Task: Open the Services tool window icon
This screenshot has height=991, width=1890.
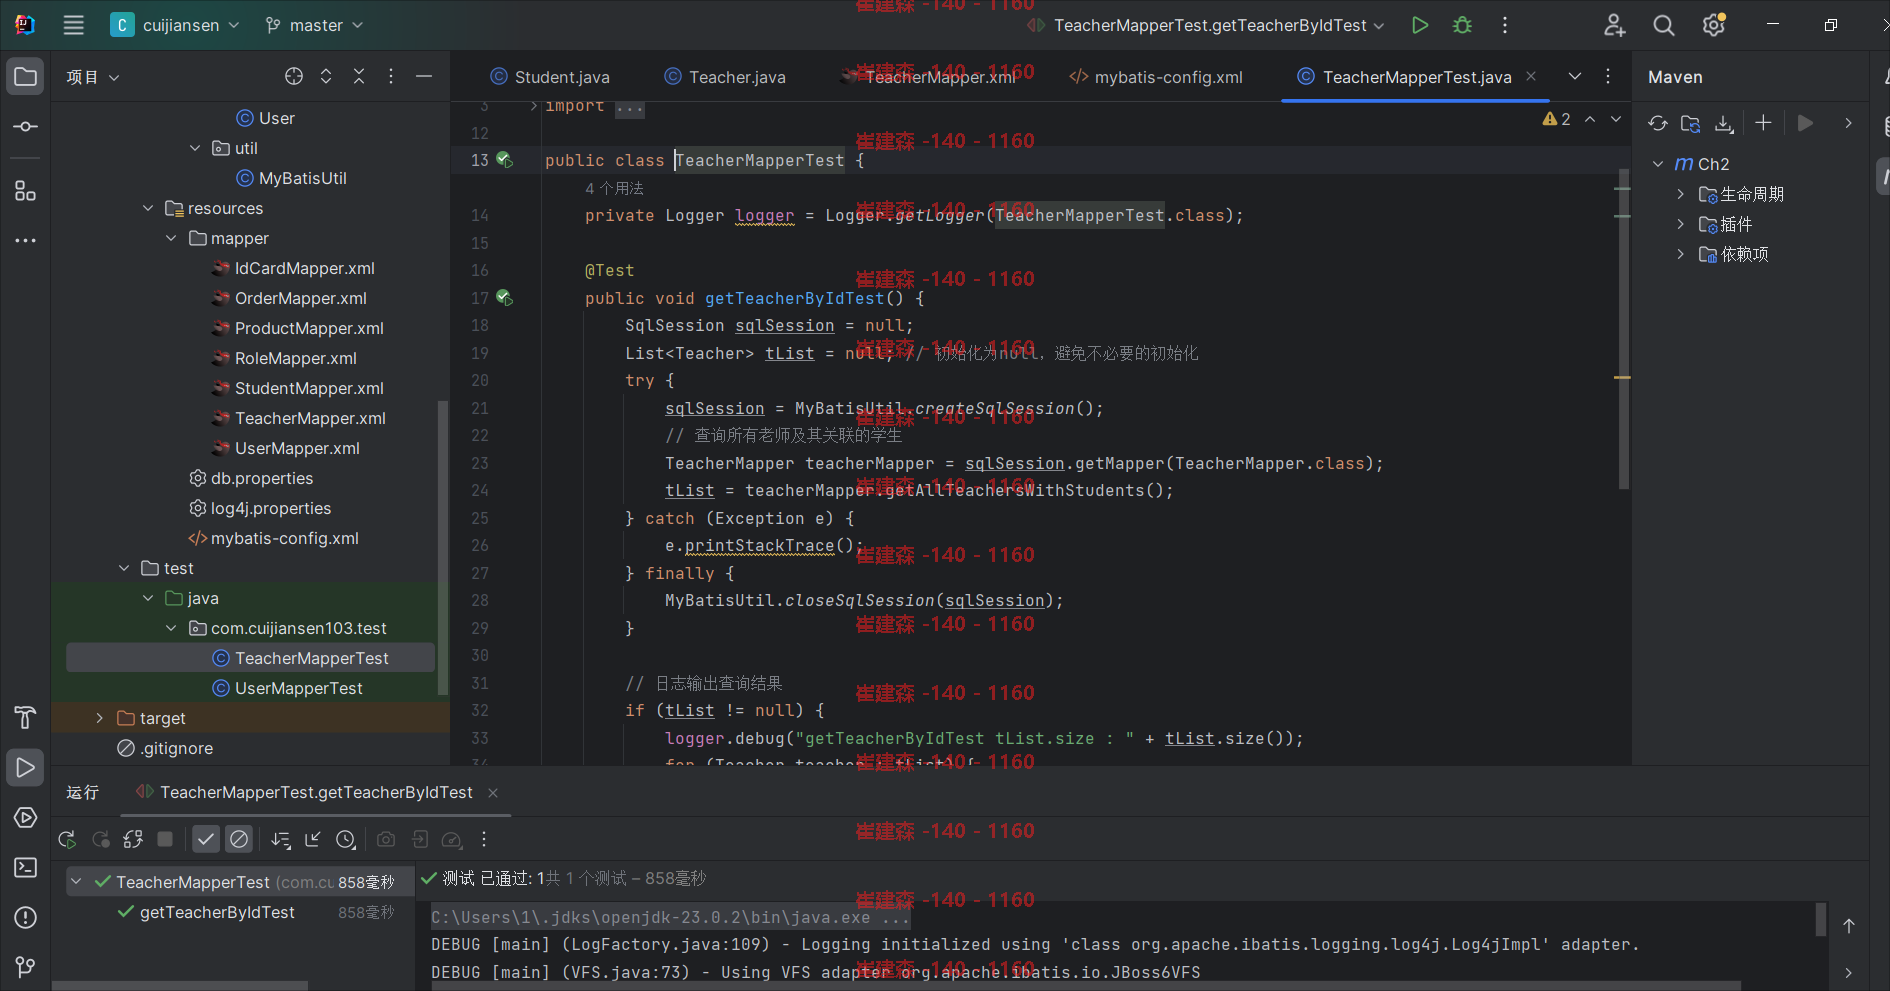Action: (26, 817)
